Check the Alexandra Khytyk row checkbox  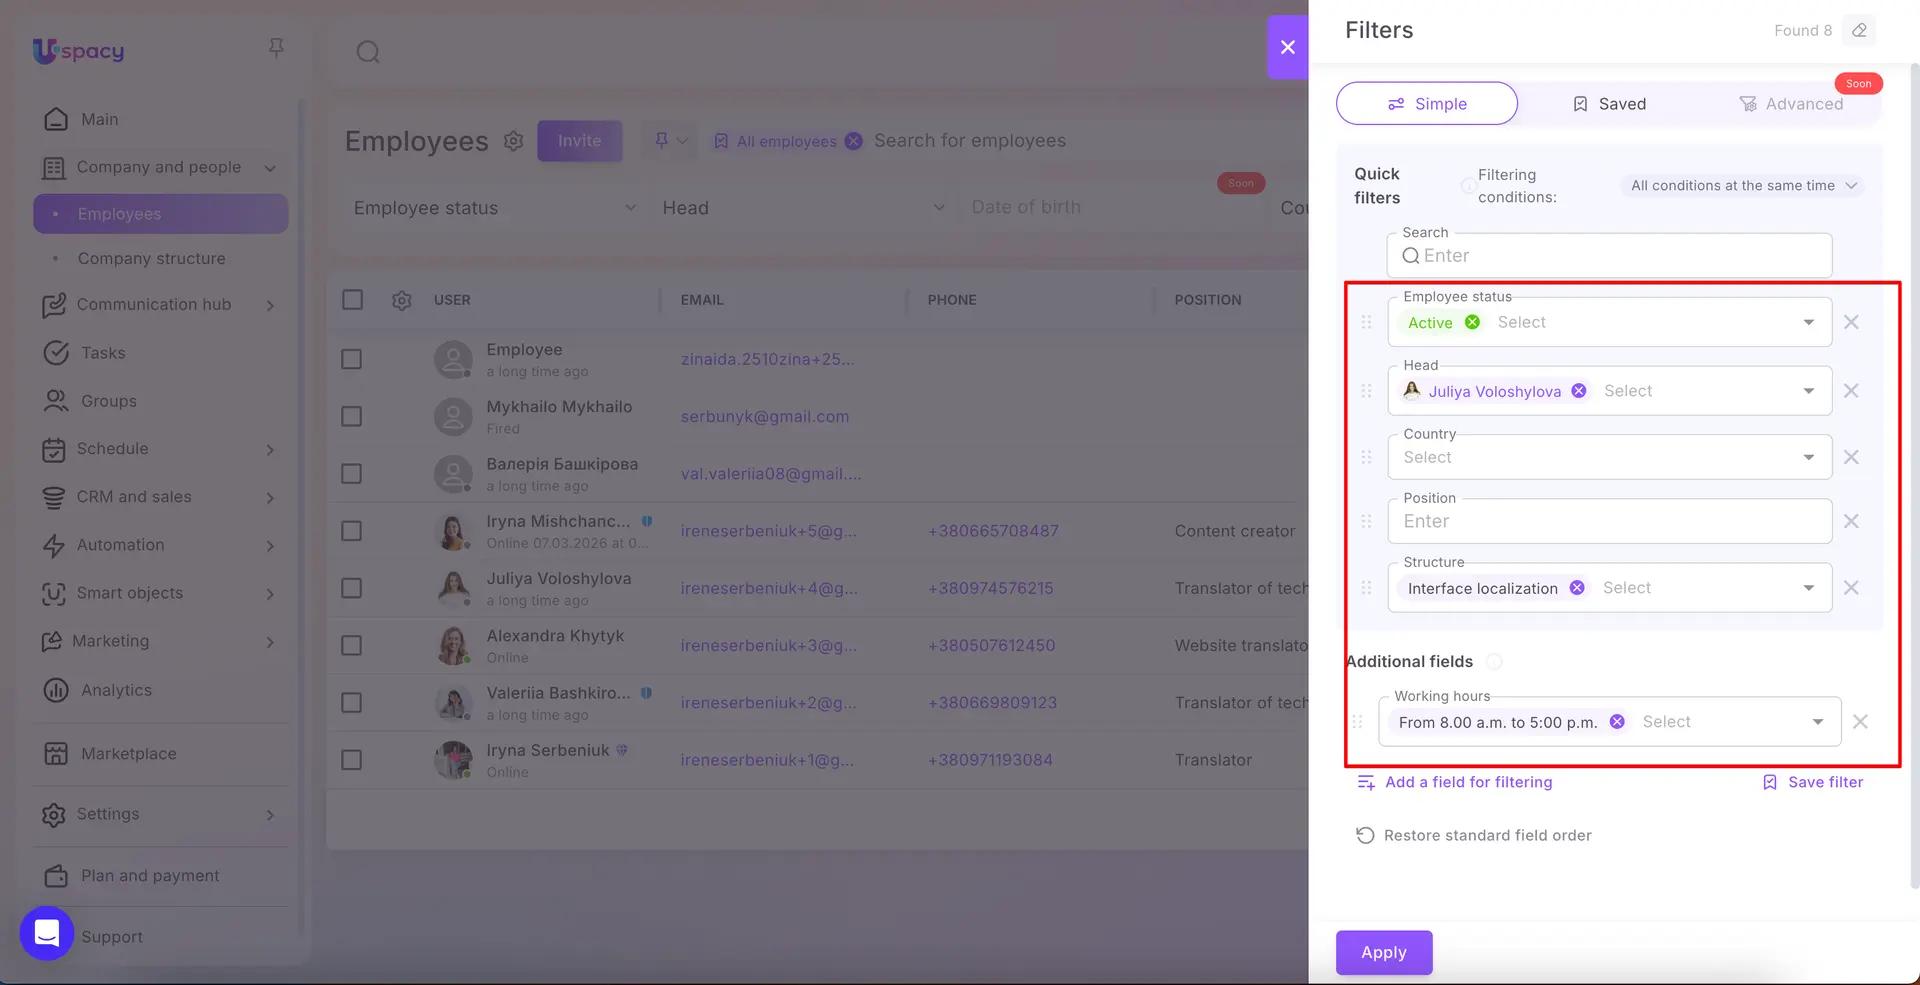point(351,646)
